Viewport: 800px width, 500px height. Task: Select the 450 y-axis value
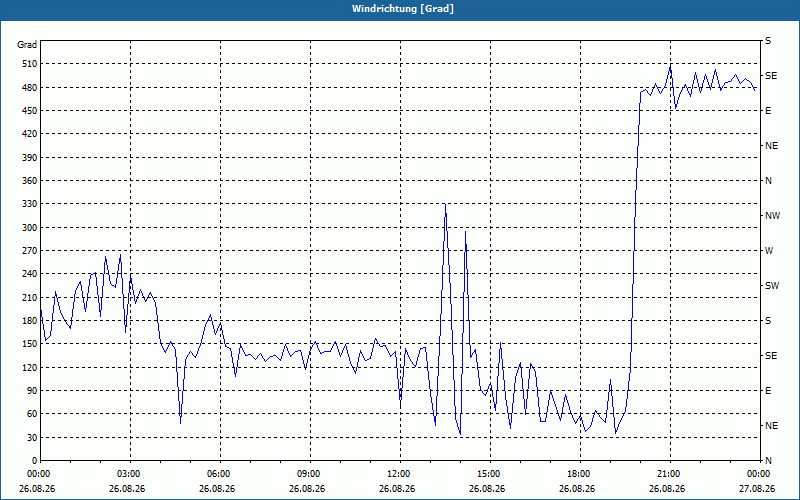(x=30, y=111)
